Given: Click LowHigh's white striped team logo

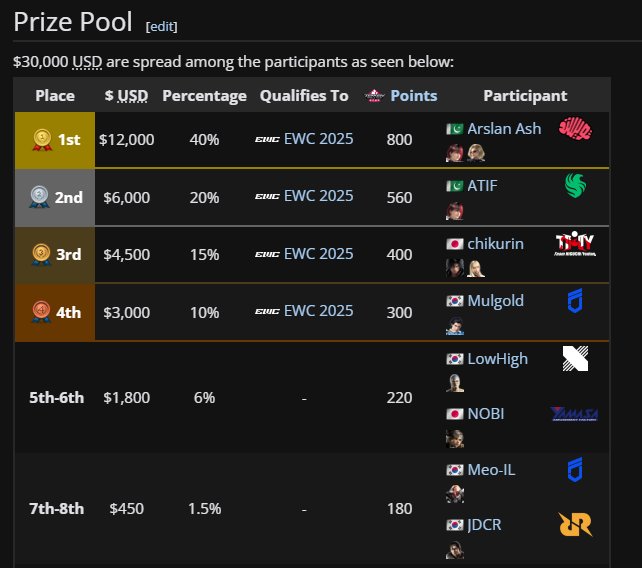Looking at the screenshot, I should point(575,358).
